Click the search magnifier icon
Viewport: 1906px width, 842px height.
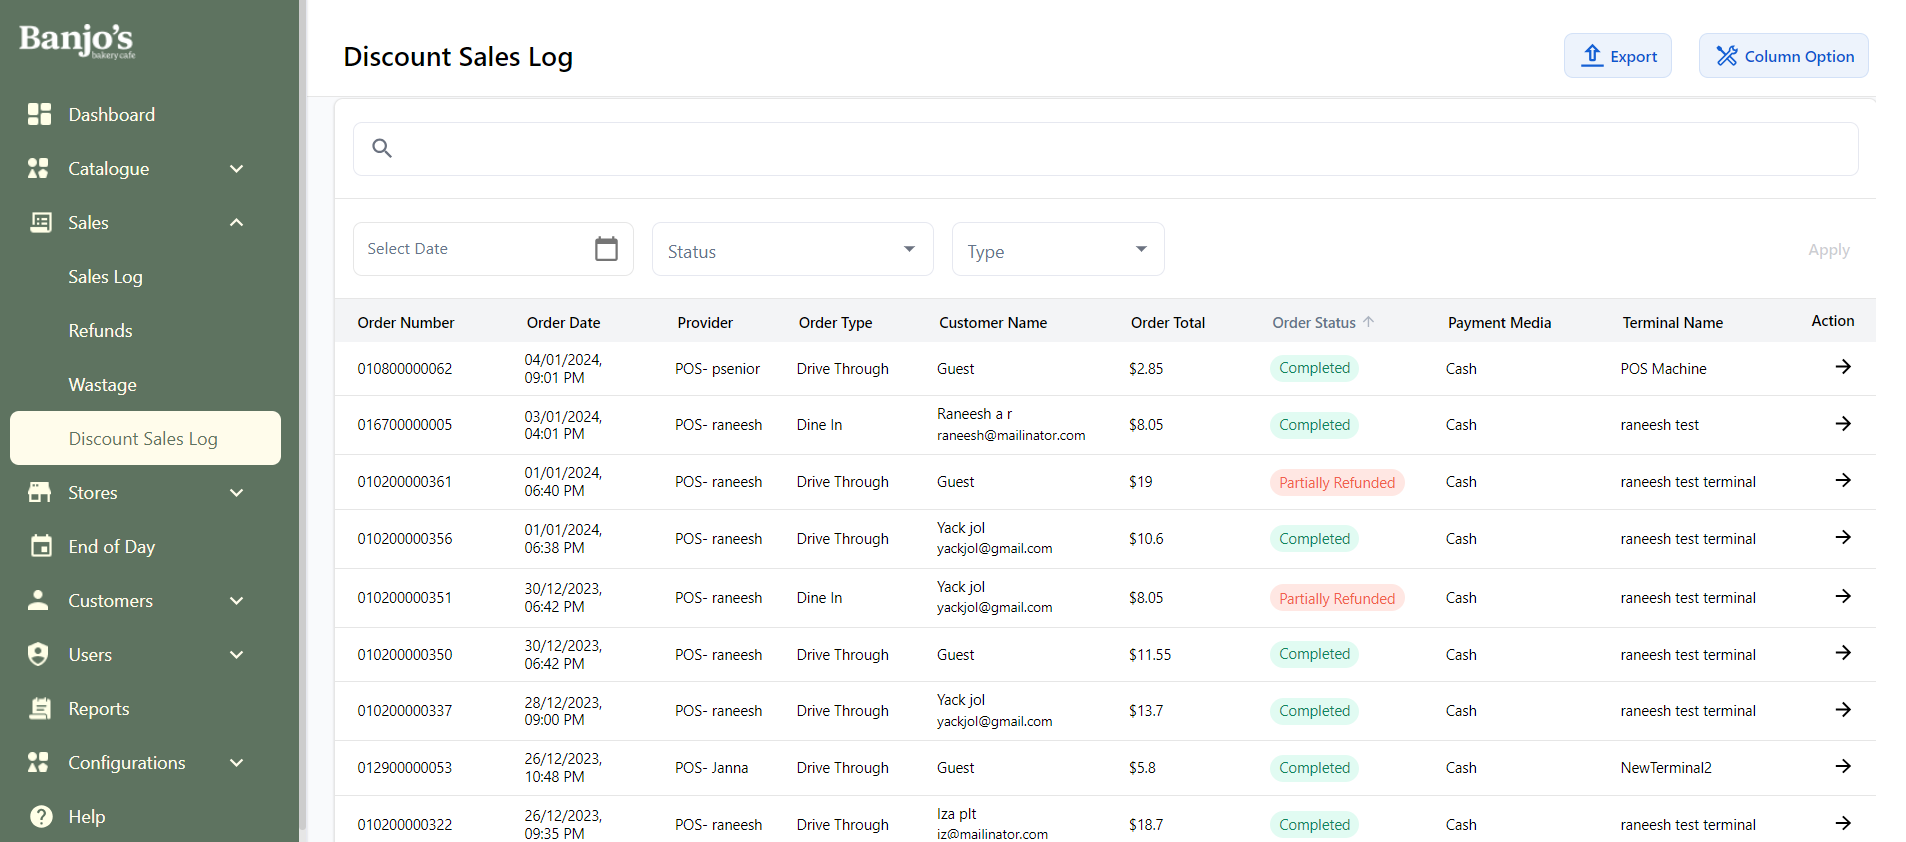click(x=382, y=149)
